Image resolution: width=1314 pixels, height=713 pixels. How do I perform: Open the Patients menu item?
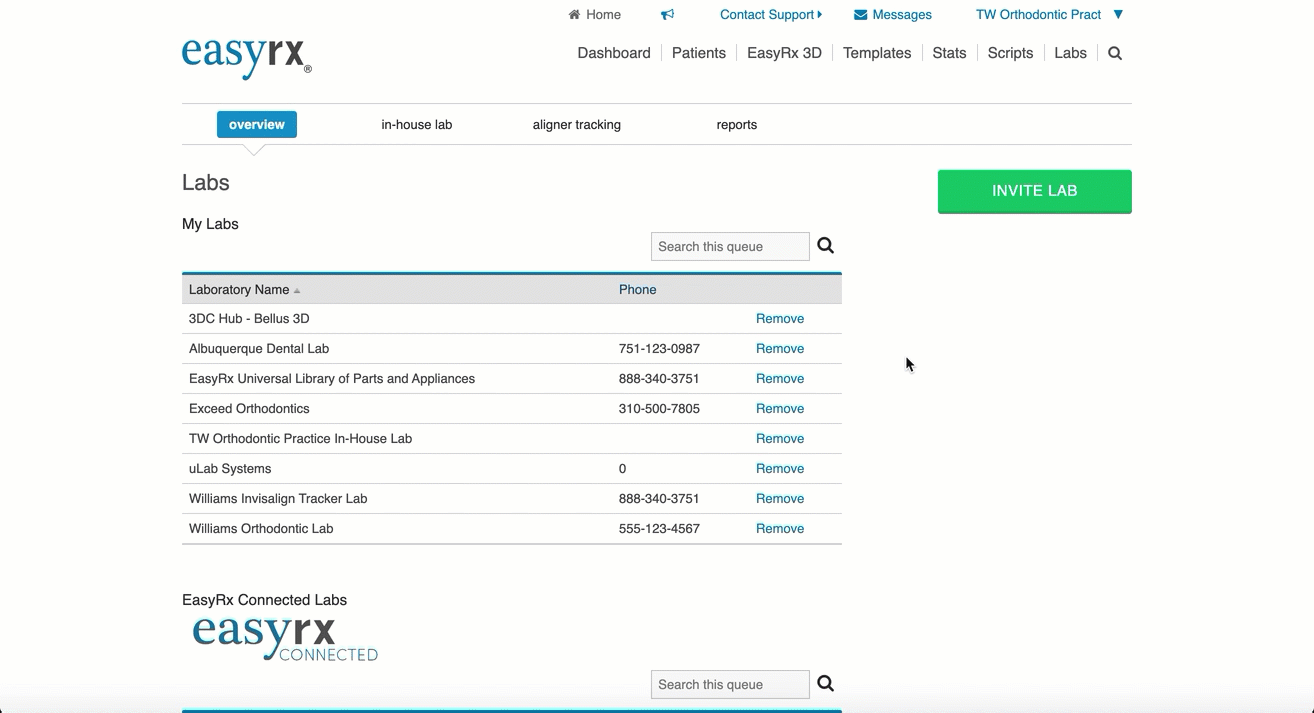pos(699,53)
